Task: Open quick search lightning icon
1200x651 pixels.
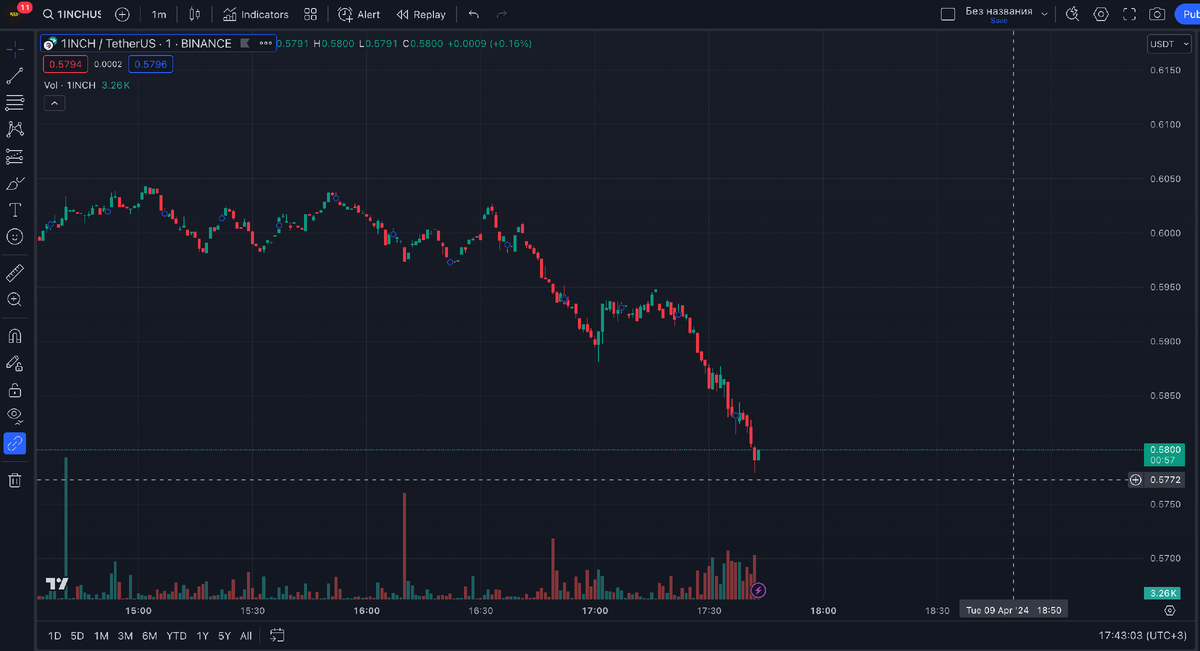Action: [1072, 15]
